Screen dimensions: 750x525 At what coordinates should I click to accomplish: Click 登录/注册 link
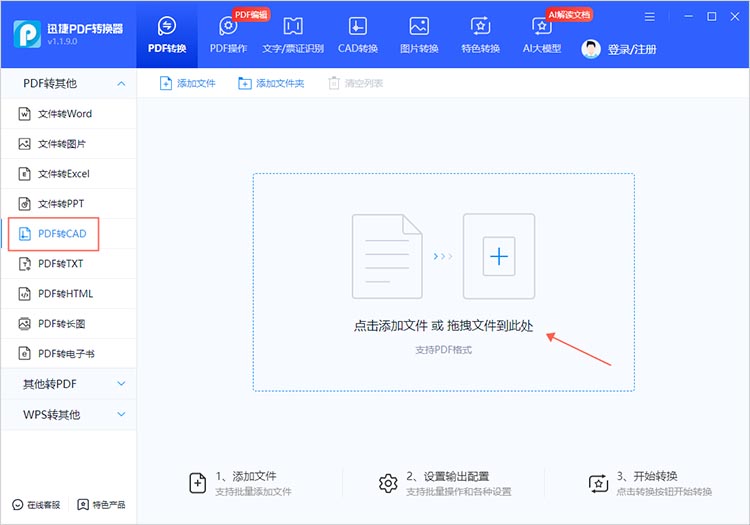[632, 49]
